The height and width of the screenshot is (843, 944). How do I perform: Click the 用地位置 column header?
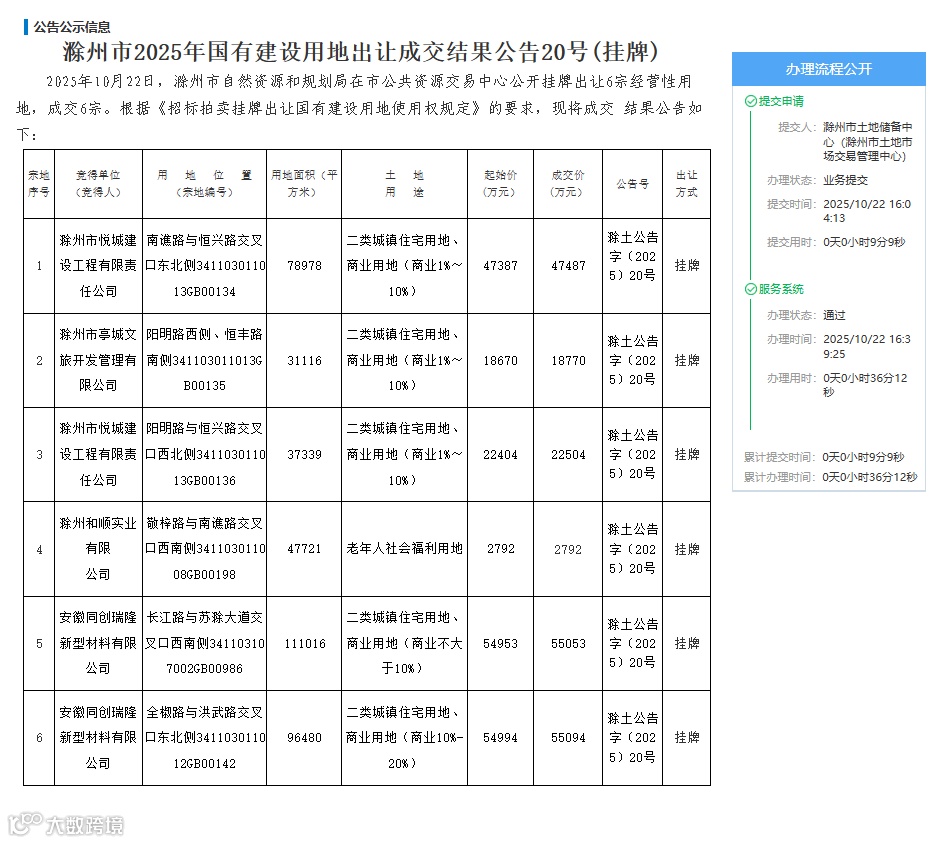(204, 184)
